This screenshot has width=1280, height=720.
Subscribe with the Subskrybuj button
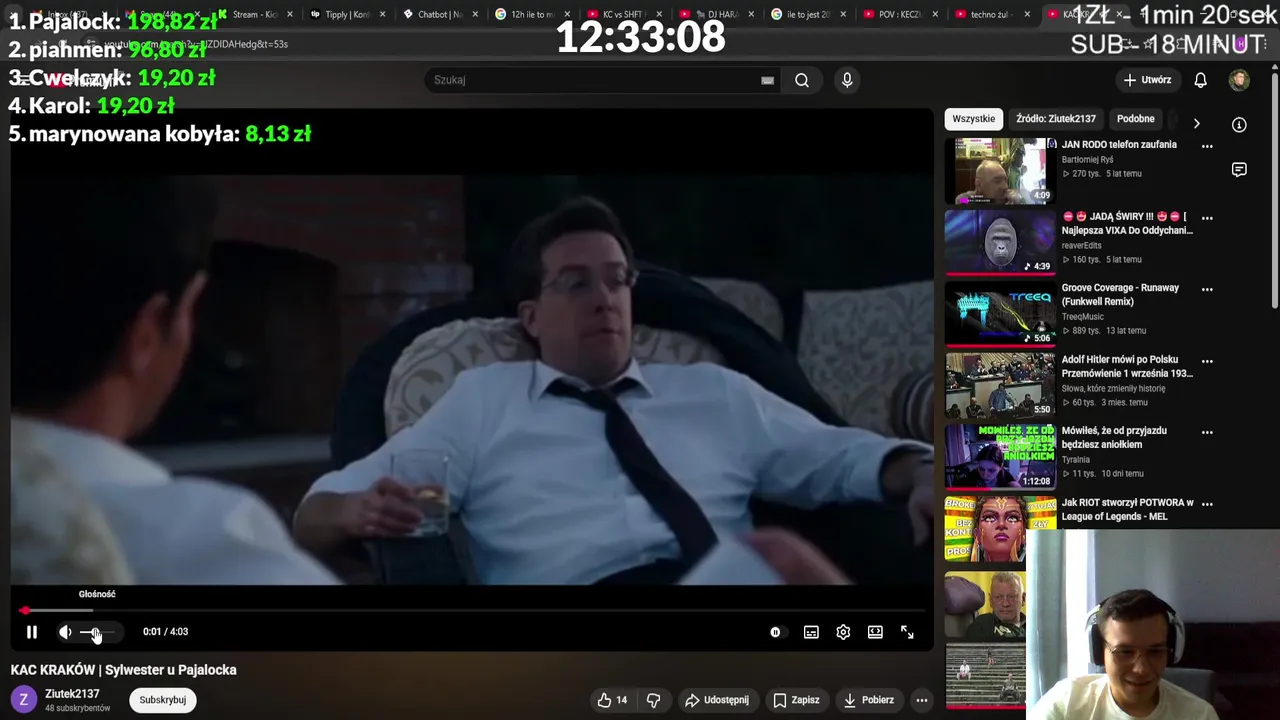pos(163,700)
